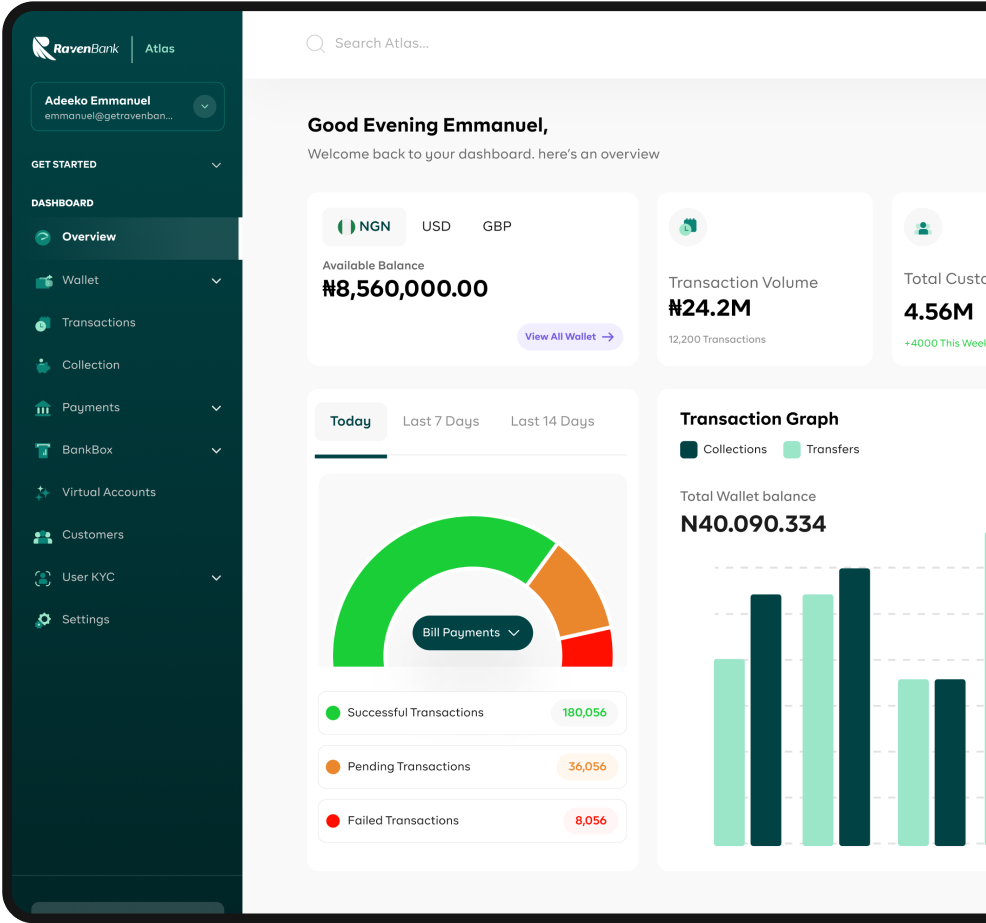Open the Customers sidebar icon
Screen dimensions: 986x923
(x=42, y=535)
